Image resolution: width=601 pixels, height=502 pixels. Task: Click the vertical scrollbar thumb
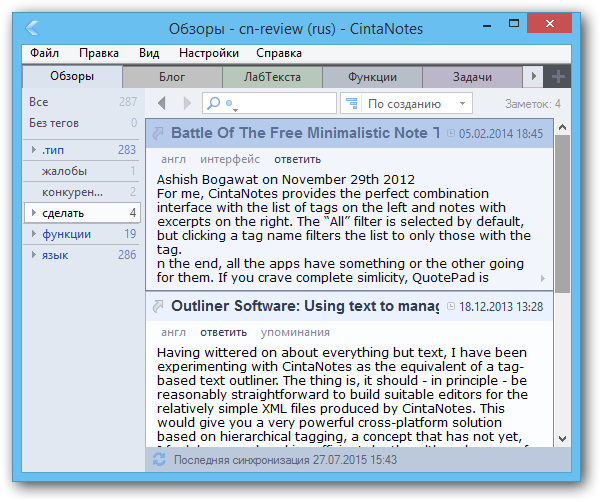(x=562, y=214)
